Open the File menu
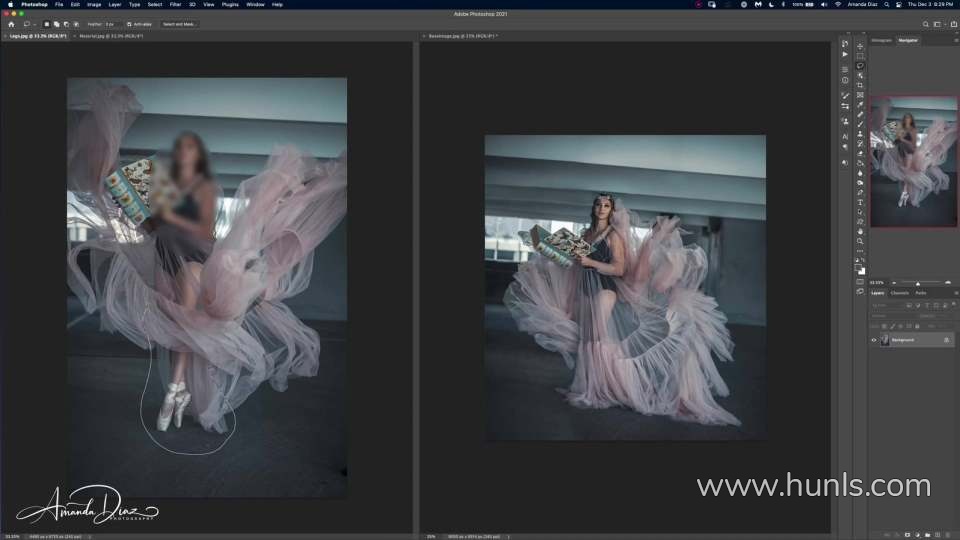The height and width of the screenshot is (540, 960). point(59,4)
